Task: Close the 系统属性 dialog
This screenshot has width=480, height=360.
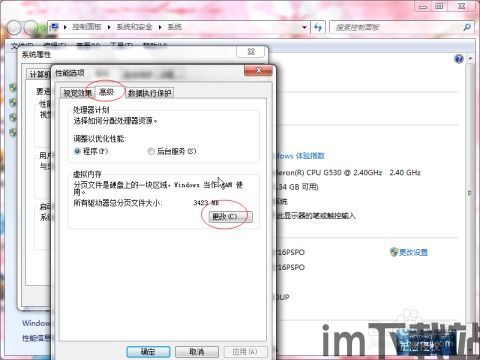Action: coord(252,52)
